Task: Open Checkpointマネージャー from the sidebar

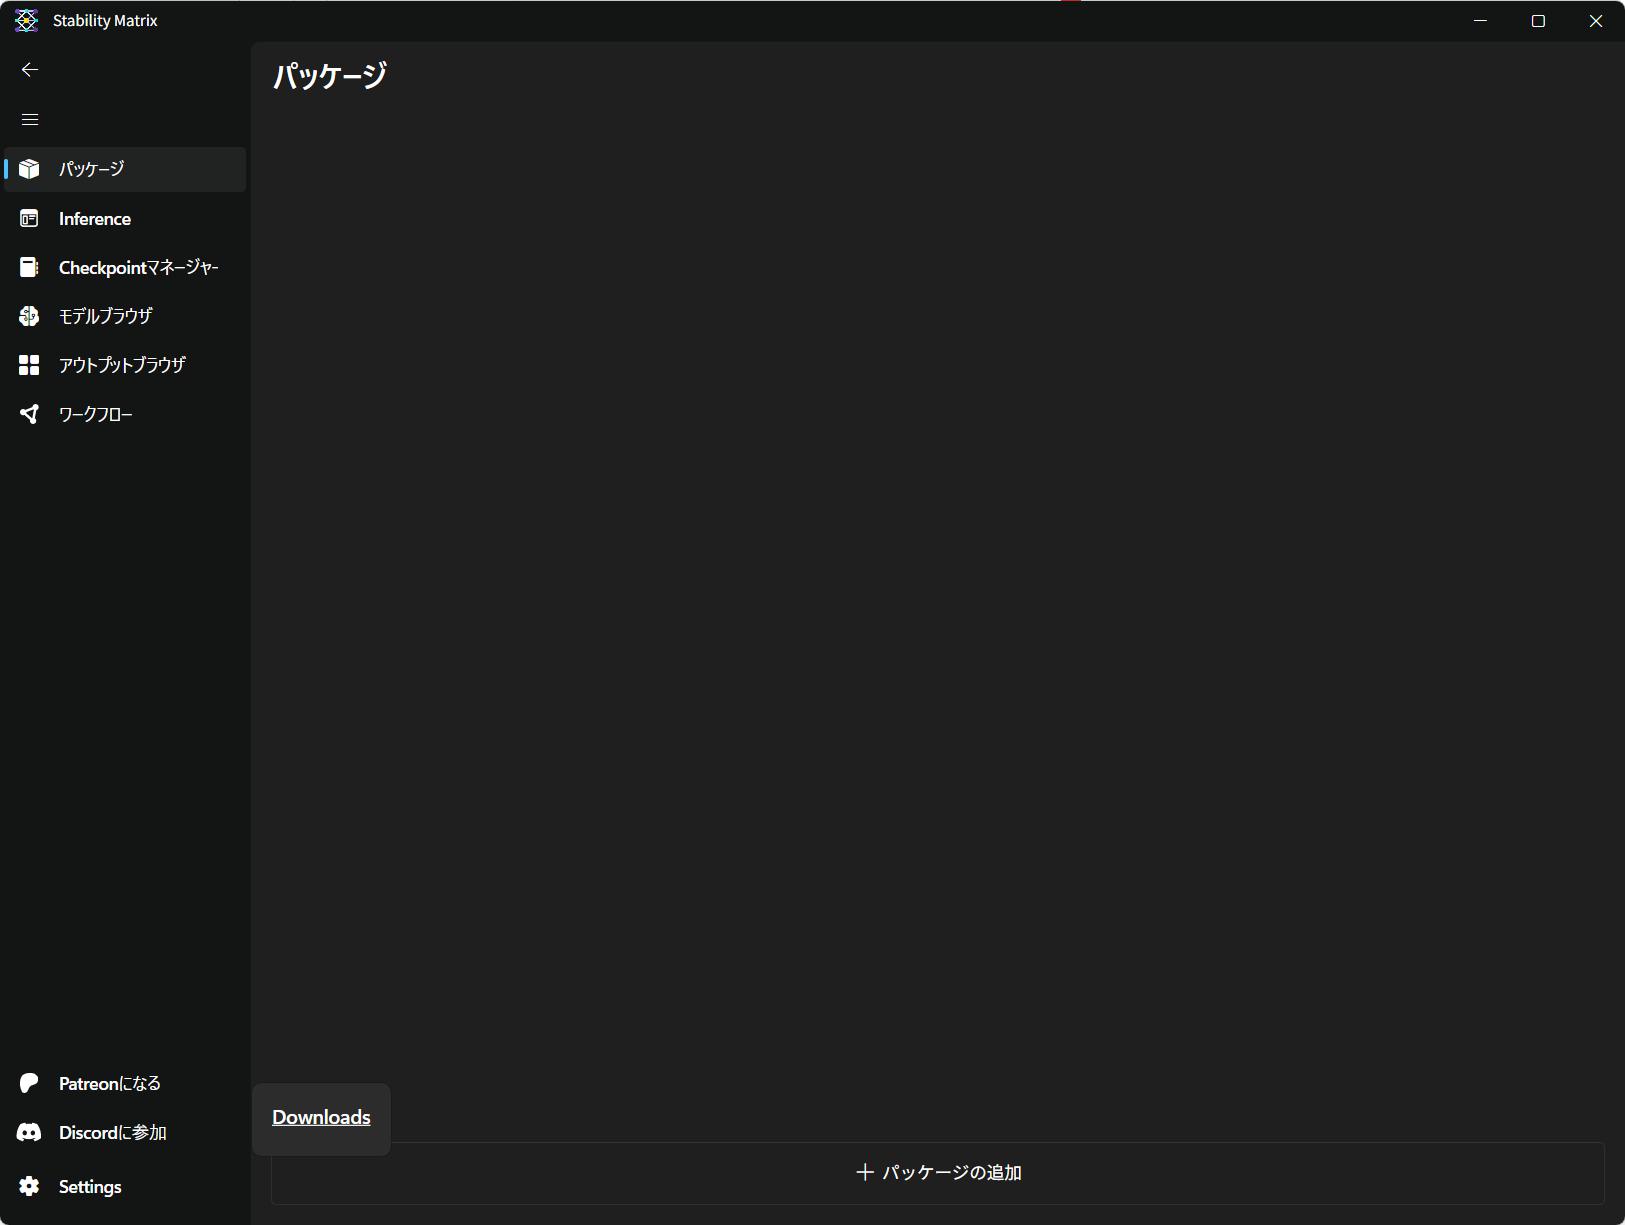Action: (x=138, y=268)
